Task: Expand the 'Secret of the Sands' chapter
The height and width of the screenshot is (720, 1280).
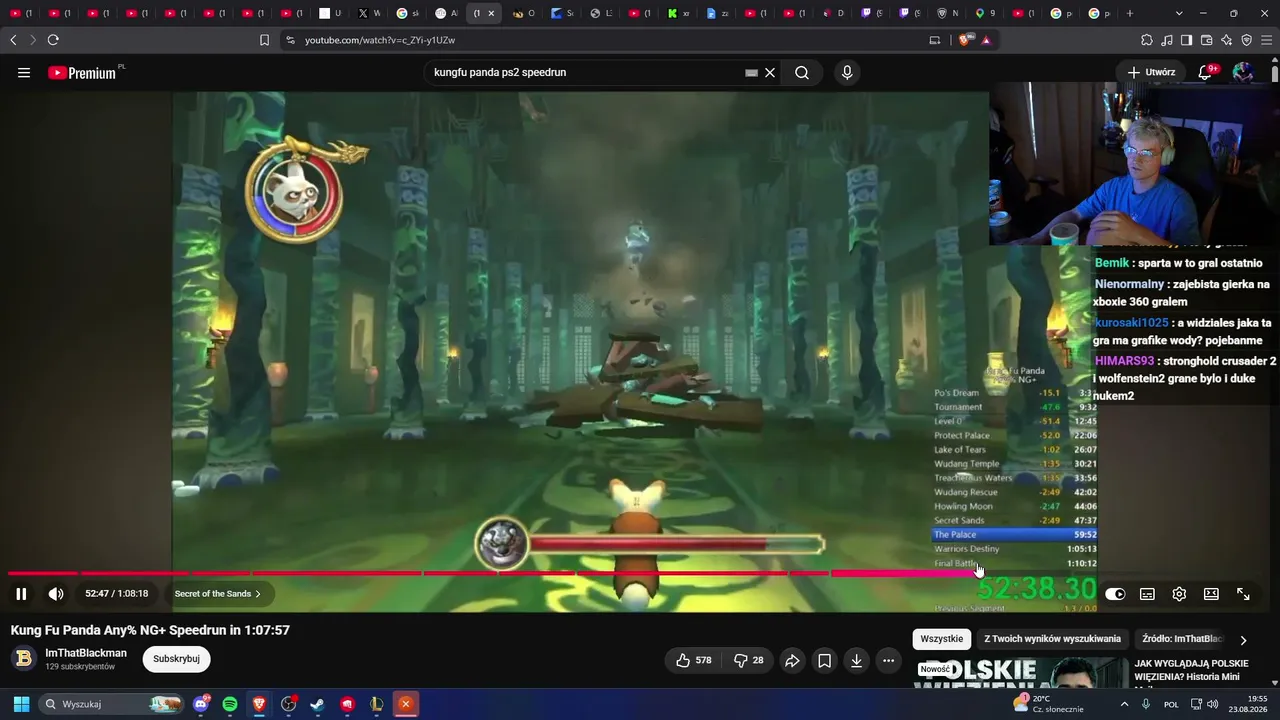Action: point(217,594)
